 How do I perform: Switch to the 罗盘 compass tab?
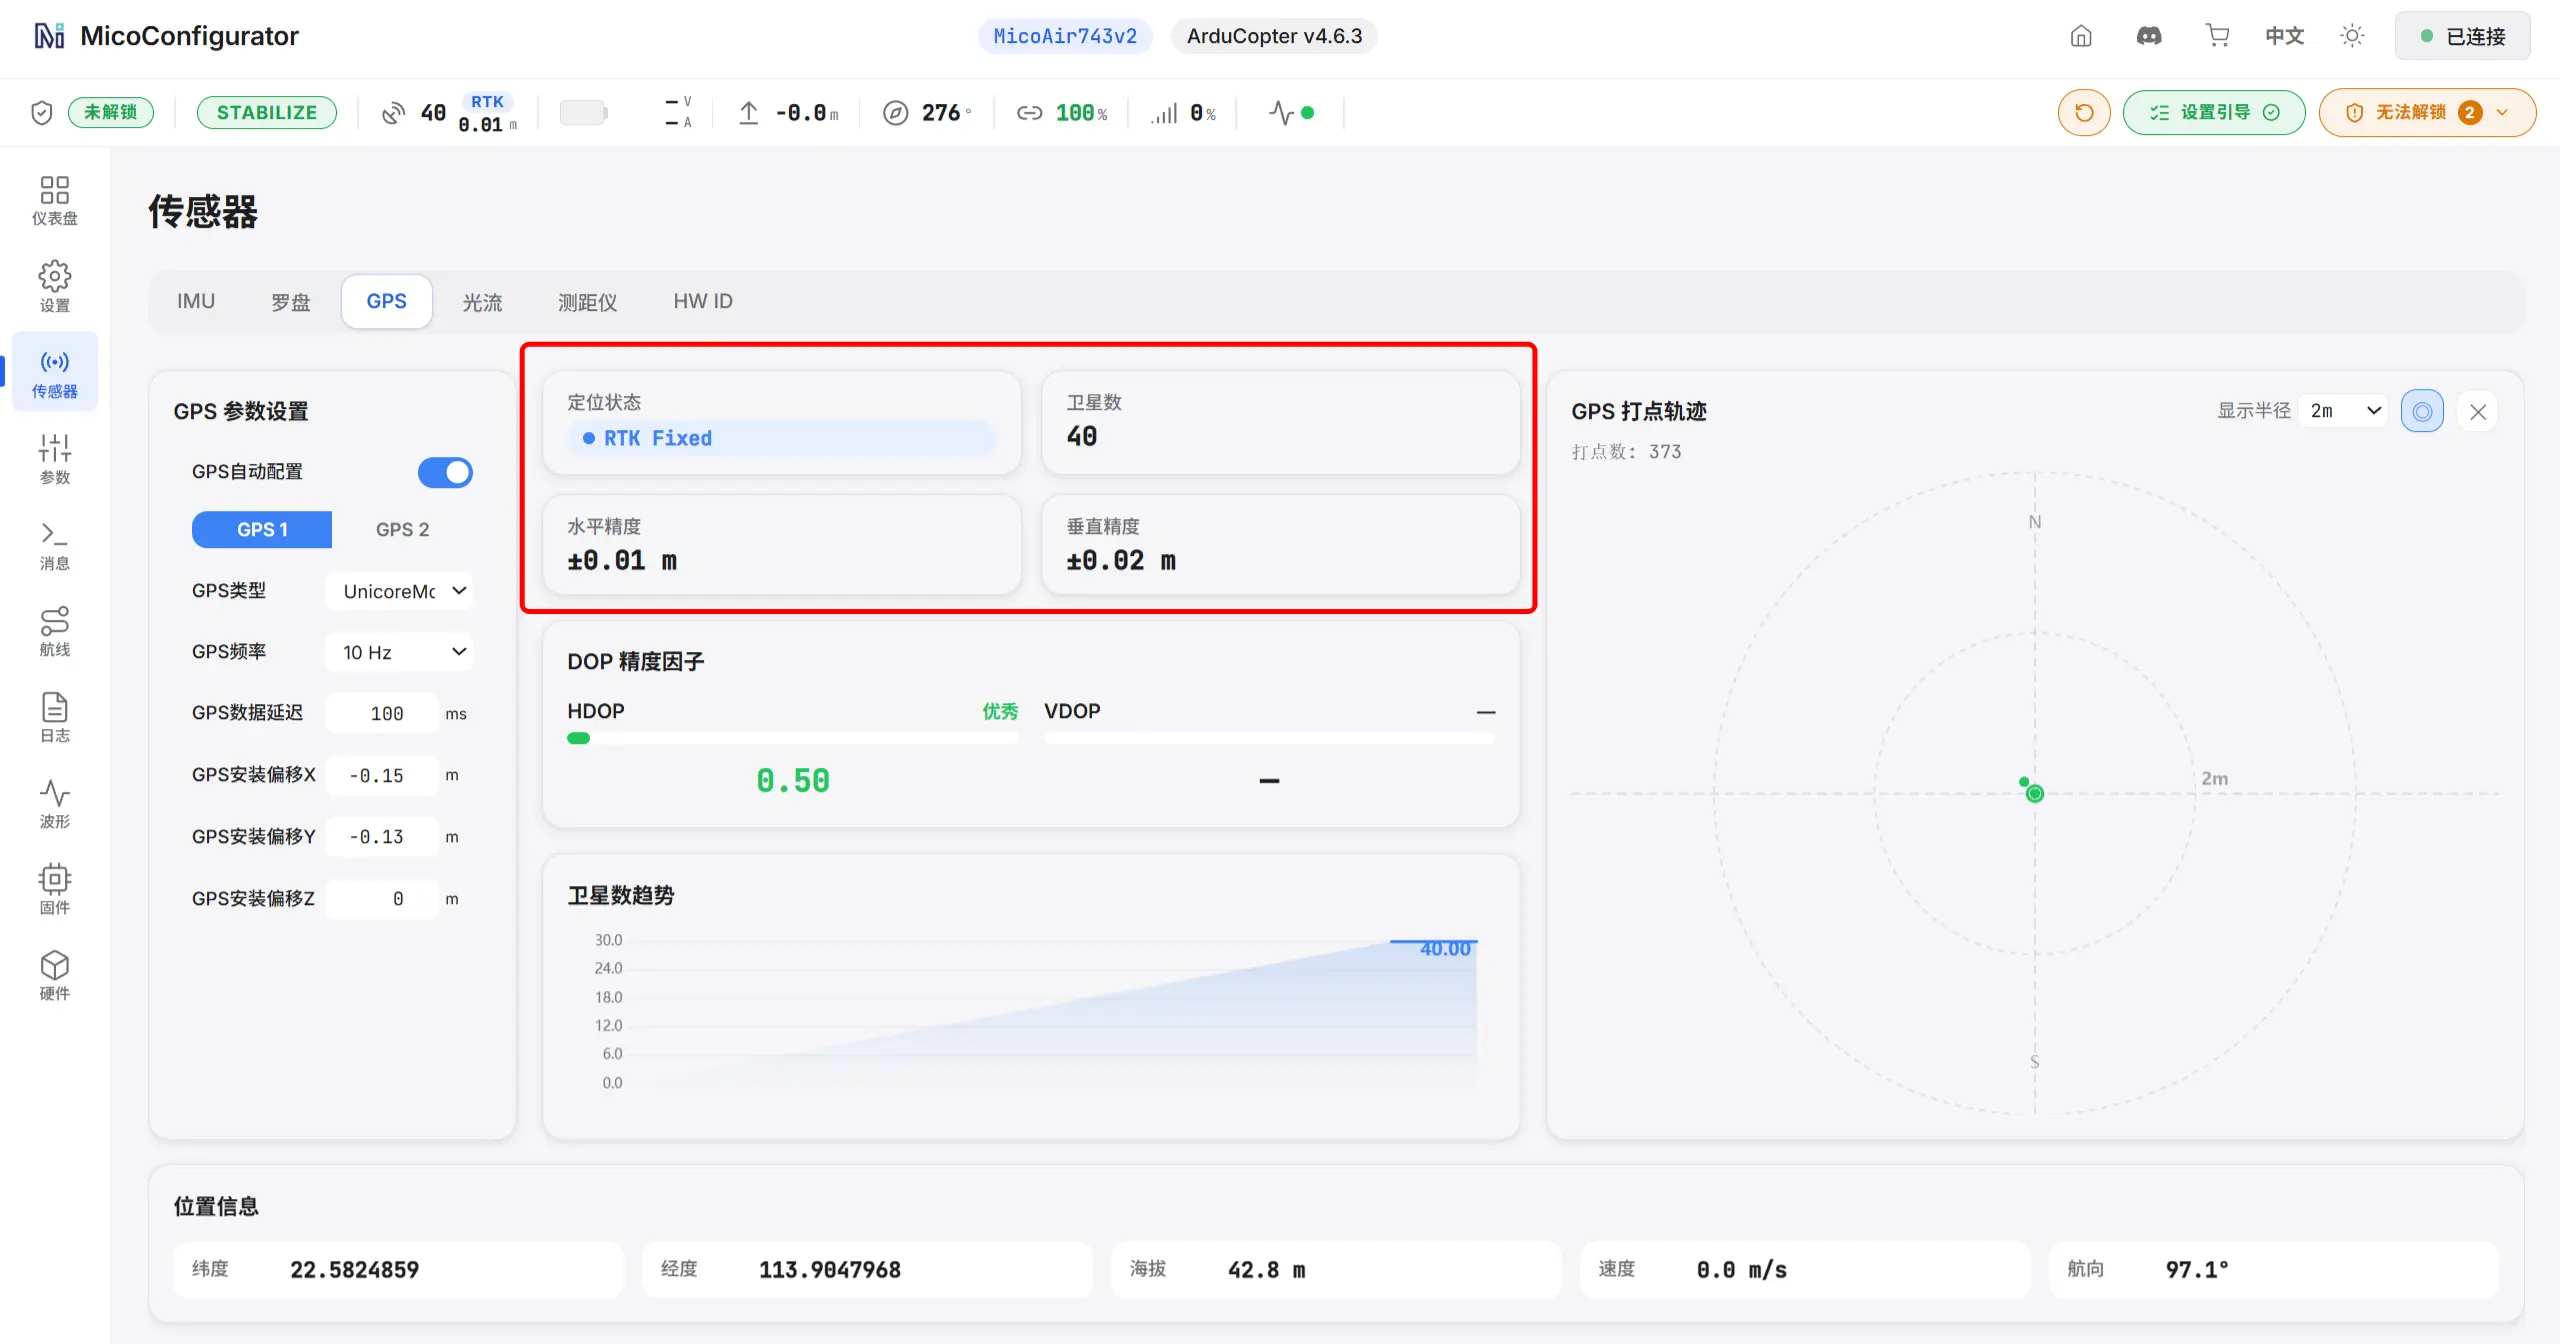(290, 301)
